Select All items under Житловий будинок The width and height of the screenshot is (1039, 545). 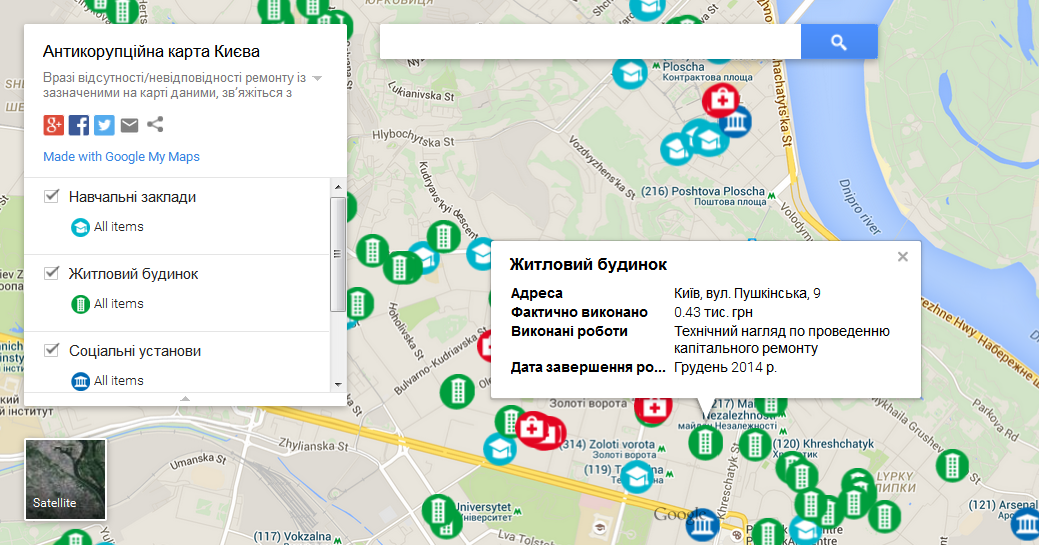(118, 304)
